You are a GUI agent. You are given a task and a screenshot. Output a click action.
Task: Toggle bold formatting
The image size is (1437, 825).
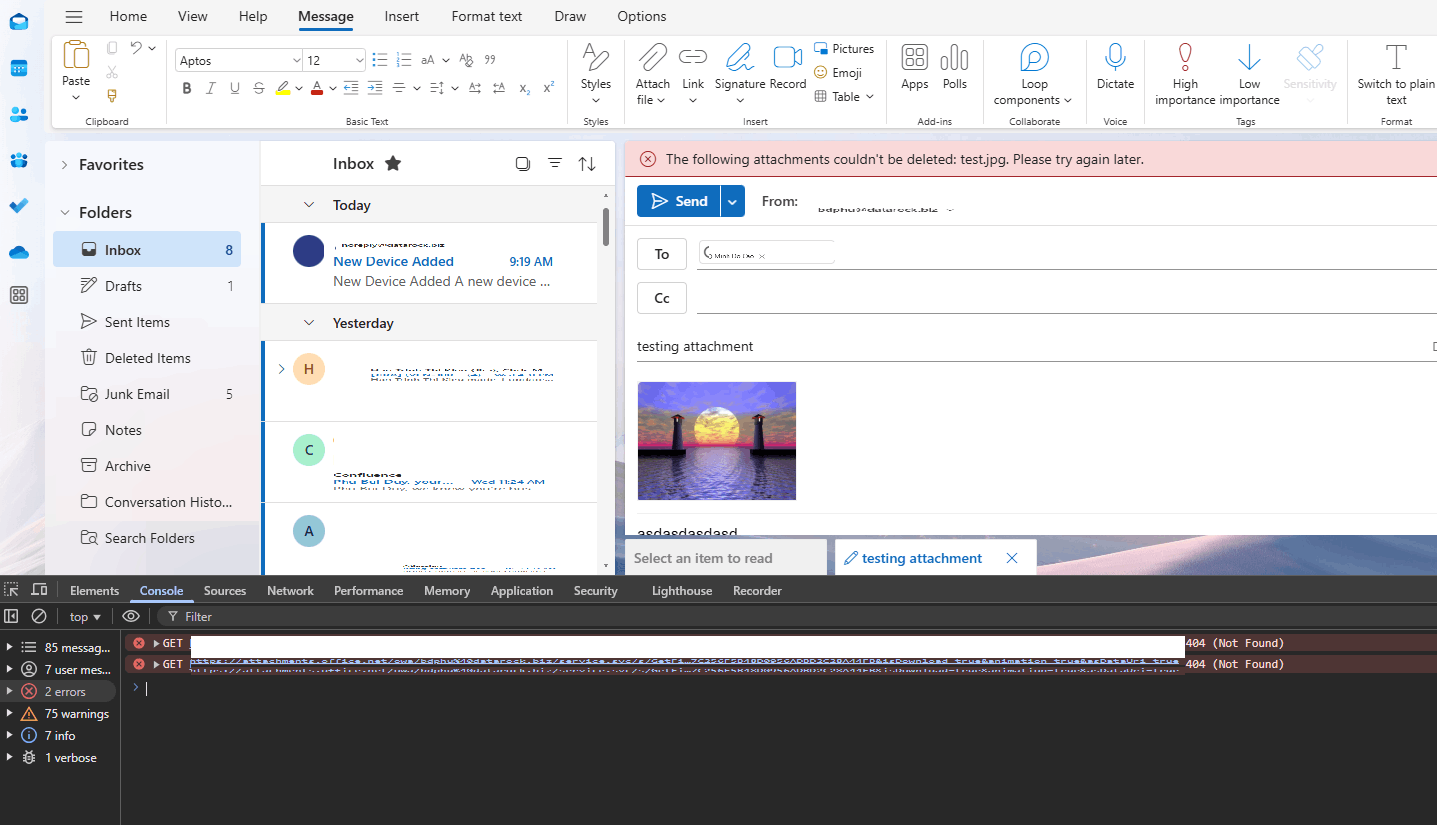[x=186, y=88]
